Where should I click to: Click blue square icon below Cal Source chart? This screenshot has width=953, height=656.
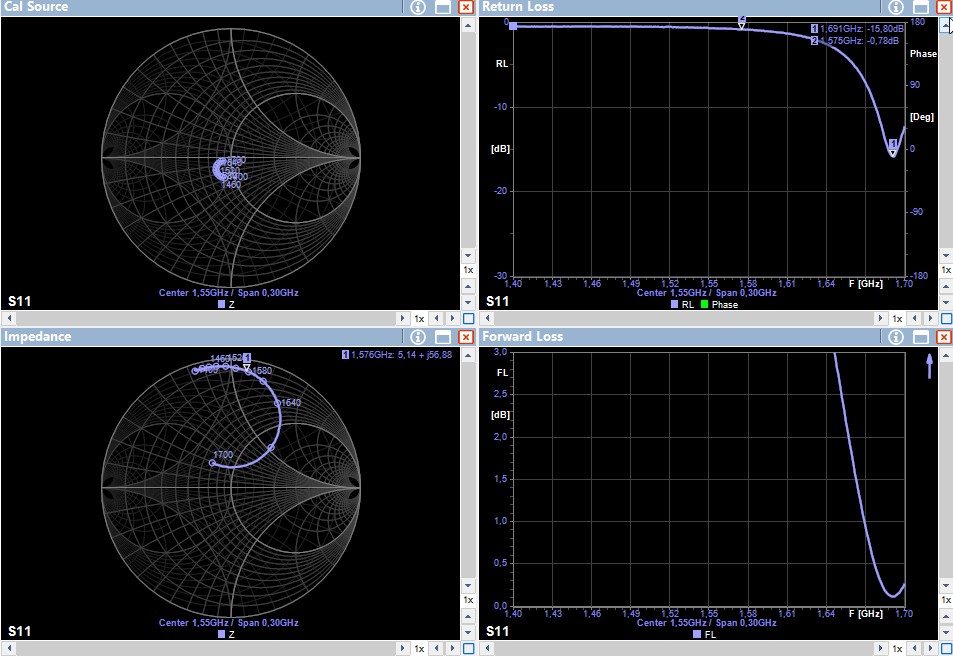469,319
